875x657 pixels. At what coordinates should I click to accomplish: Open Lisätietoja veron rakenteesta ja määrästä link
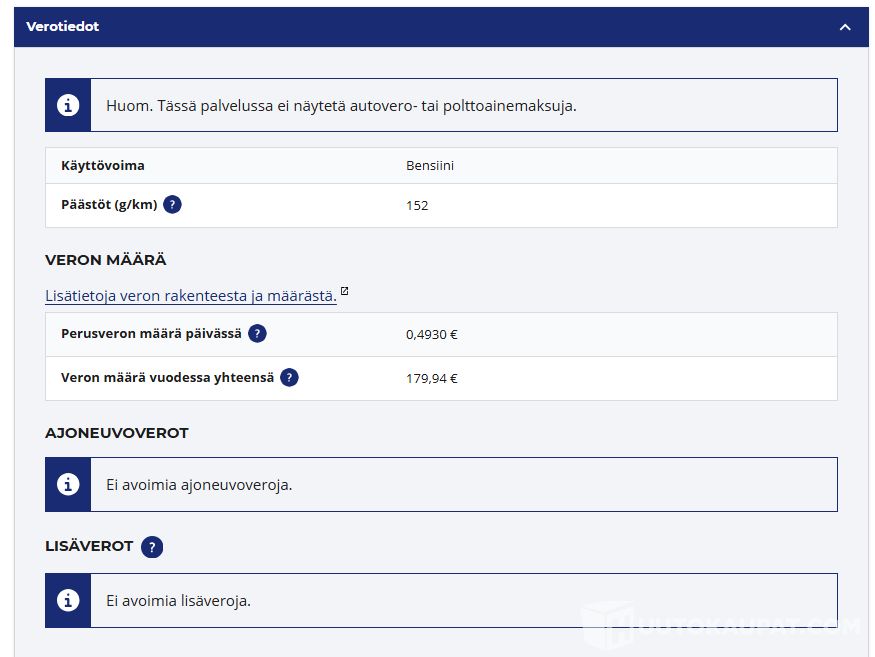point(190,296)
